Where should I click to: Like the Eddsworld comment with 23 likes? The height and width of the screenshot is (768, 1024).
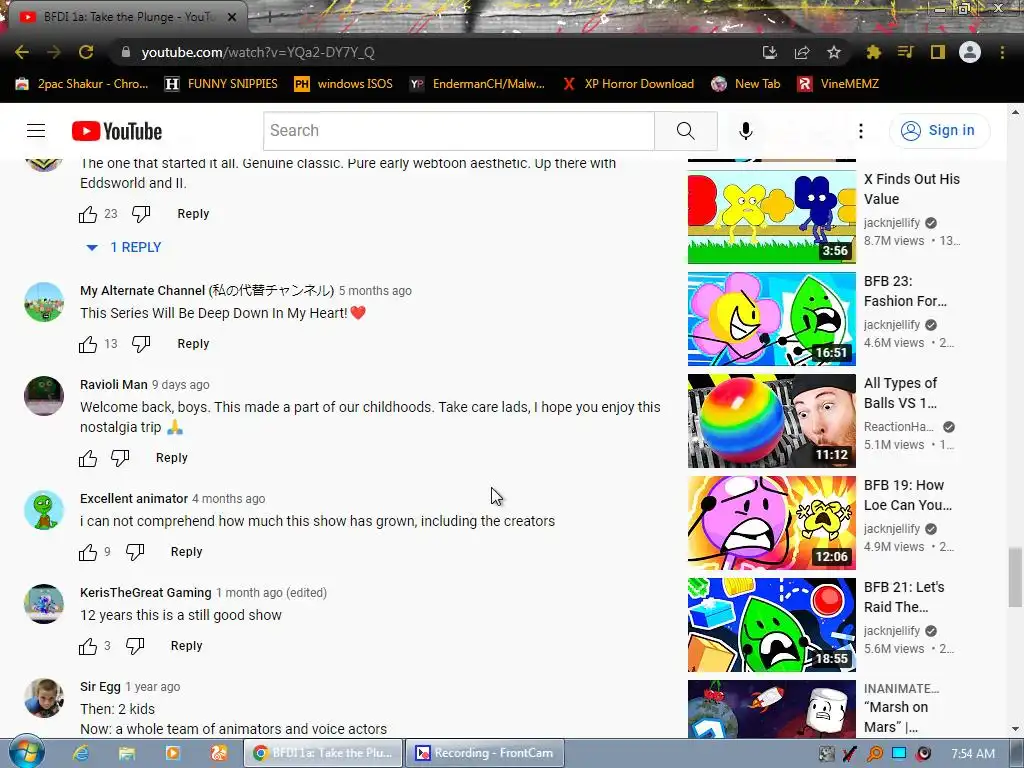(88, 214)
